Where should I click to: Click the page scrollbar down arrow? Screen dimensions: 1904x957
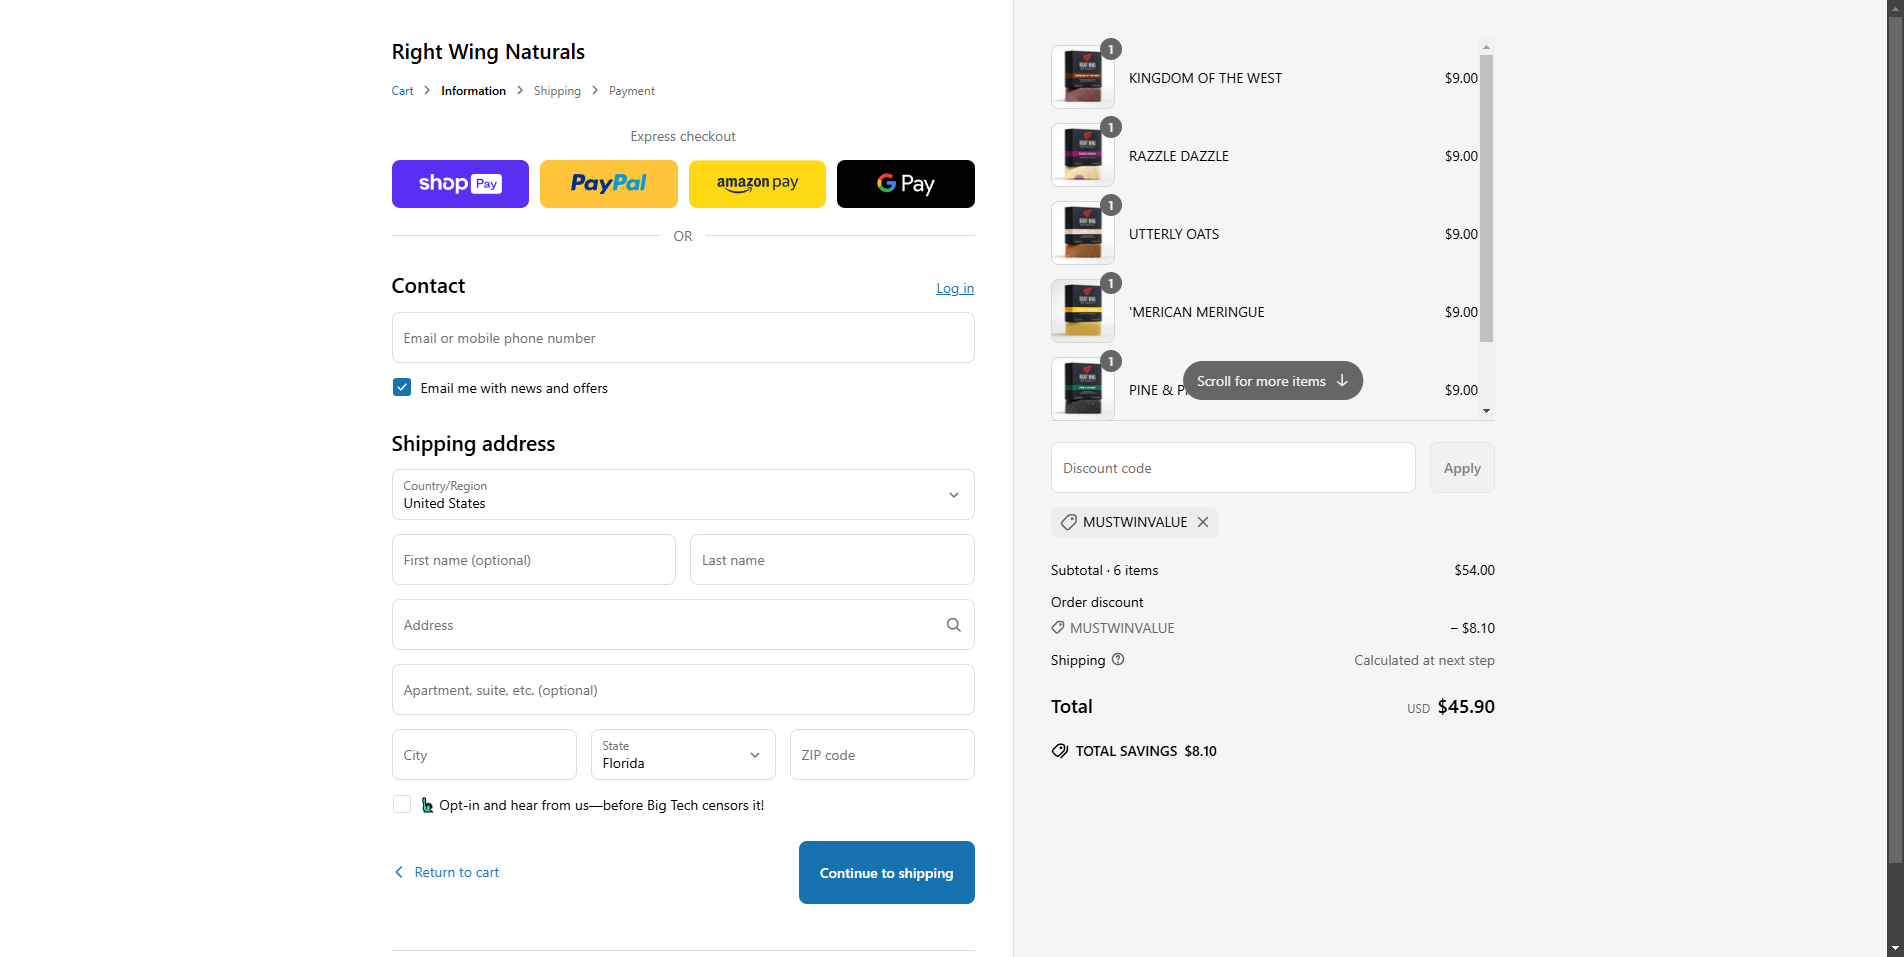point(1895,948)
